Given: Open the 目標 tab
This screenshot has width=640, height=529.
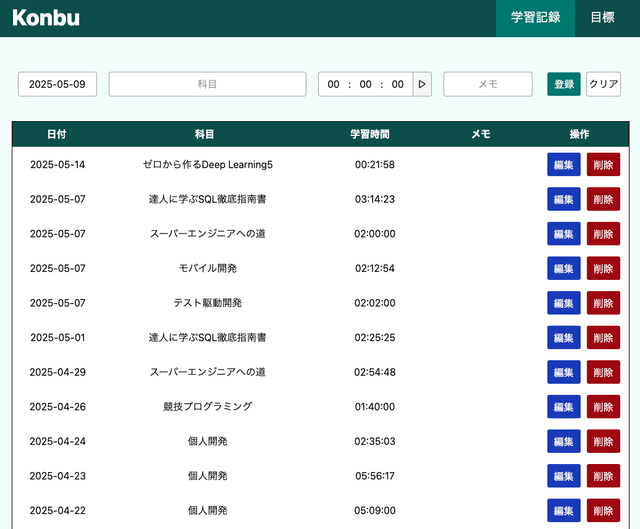Looking at the screenshot, I should 602,18.
